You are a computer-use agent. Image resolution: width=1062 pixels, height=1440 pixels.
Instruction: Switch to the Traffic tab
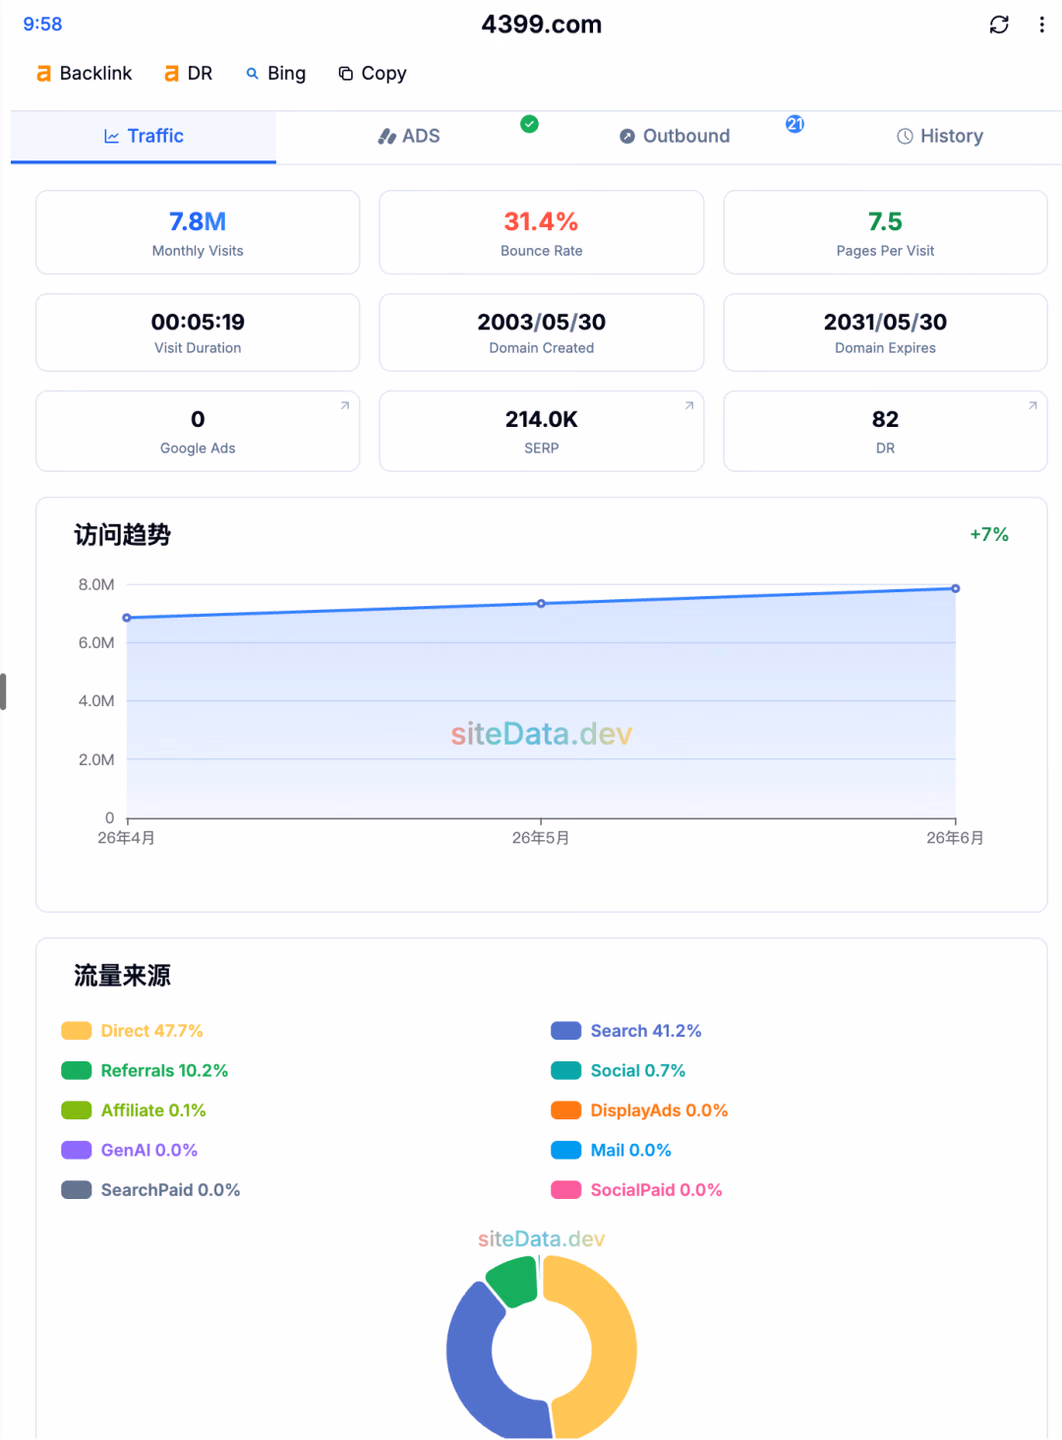tap(143, 136)
